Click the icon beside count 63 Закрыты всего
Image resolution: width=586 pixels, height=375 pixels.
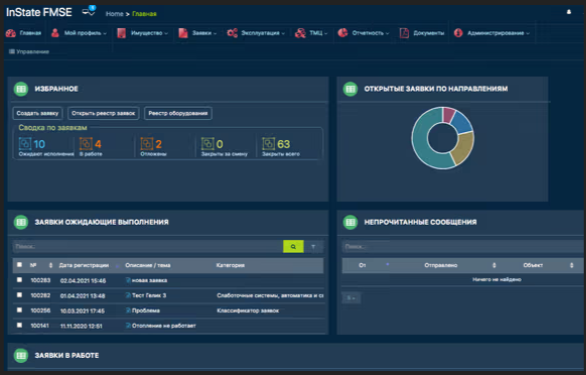pyautogui.click(x=269, y=144)
